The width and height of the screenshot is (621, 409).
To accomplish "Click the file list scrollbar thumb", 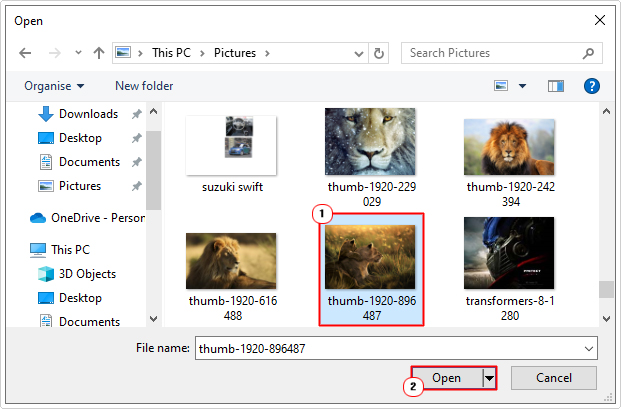I will pyautogui.click(x=606, y=289).
